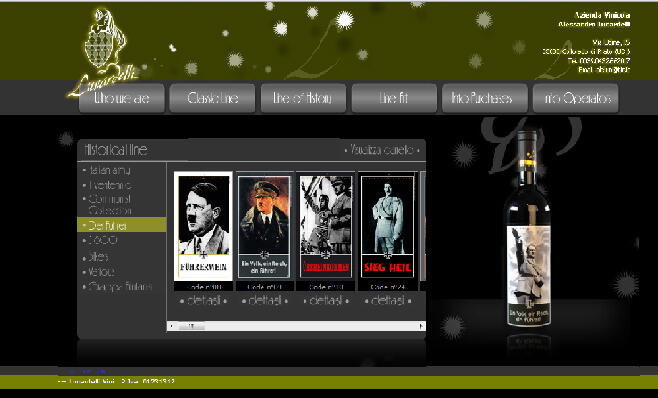Image resolution: width=658 pixels, height=398 pixels.
Task: Click the glowing Lunardelli logo crest
Action: (x=104, y=50)
